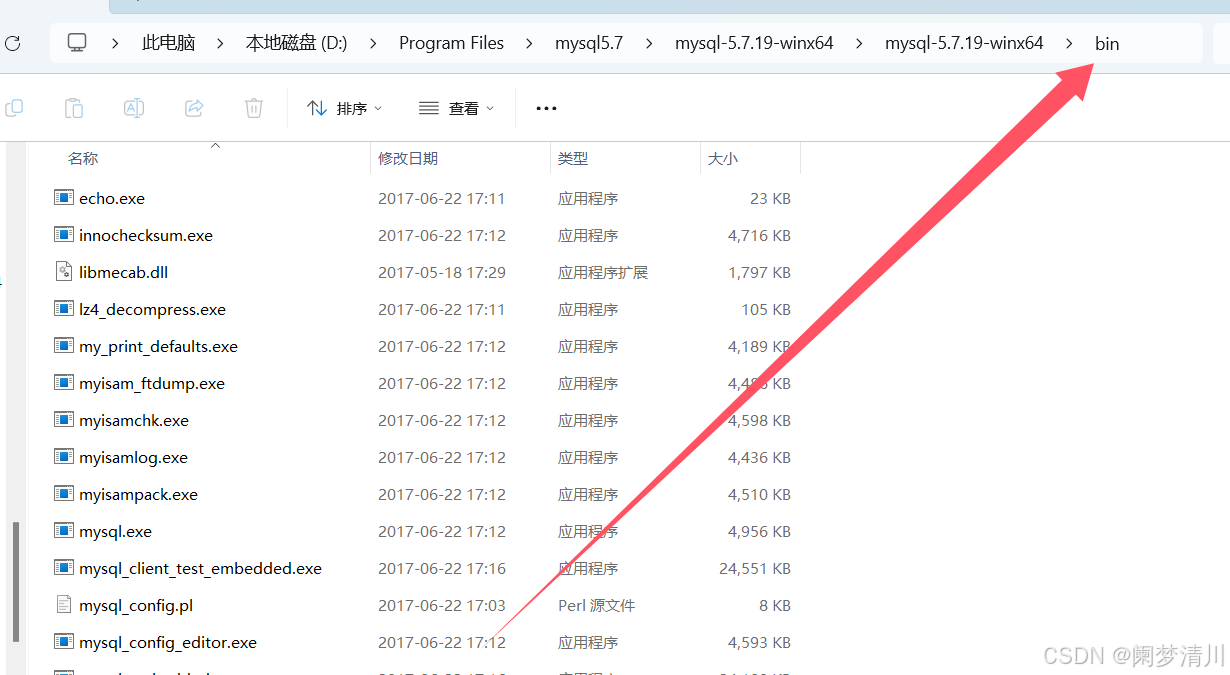Expand the chevron next to 查看
Screen dimensions: 1230x675
coord(489,107)
